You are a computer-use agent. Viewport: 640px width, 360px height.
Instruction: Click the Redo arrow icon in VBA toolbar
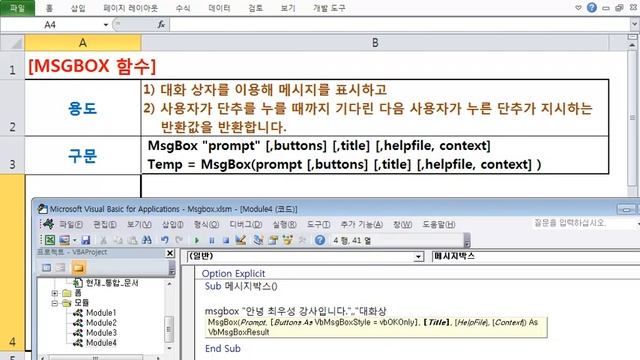179,240
